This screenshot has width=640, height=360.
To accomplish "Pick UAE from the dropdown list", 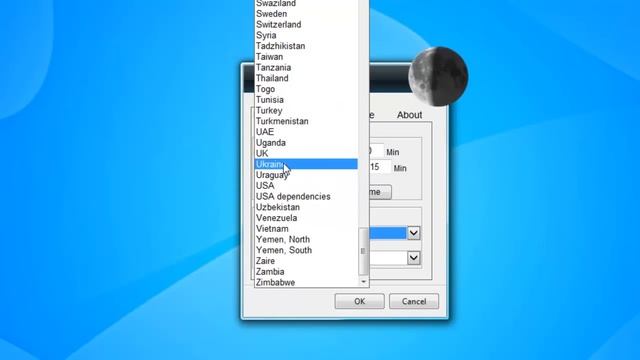I will point(306,132).
